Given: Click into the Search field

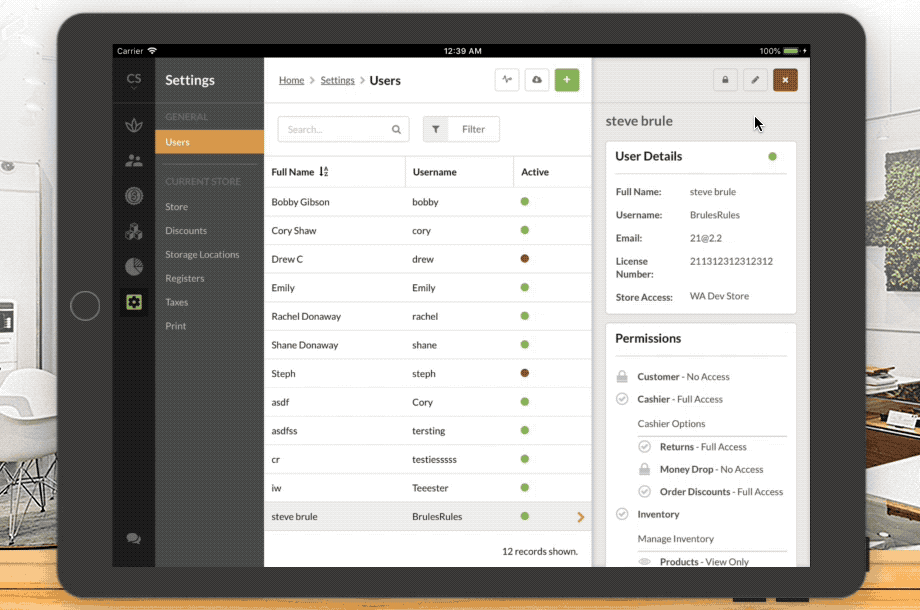Looking at the screenshot, I should (x=343, y=129).
